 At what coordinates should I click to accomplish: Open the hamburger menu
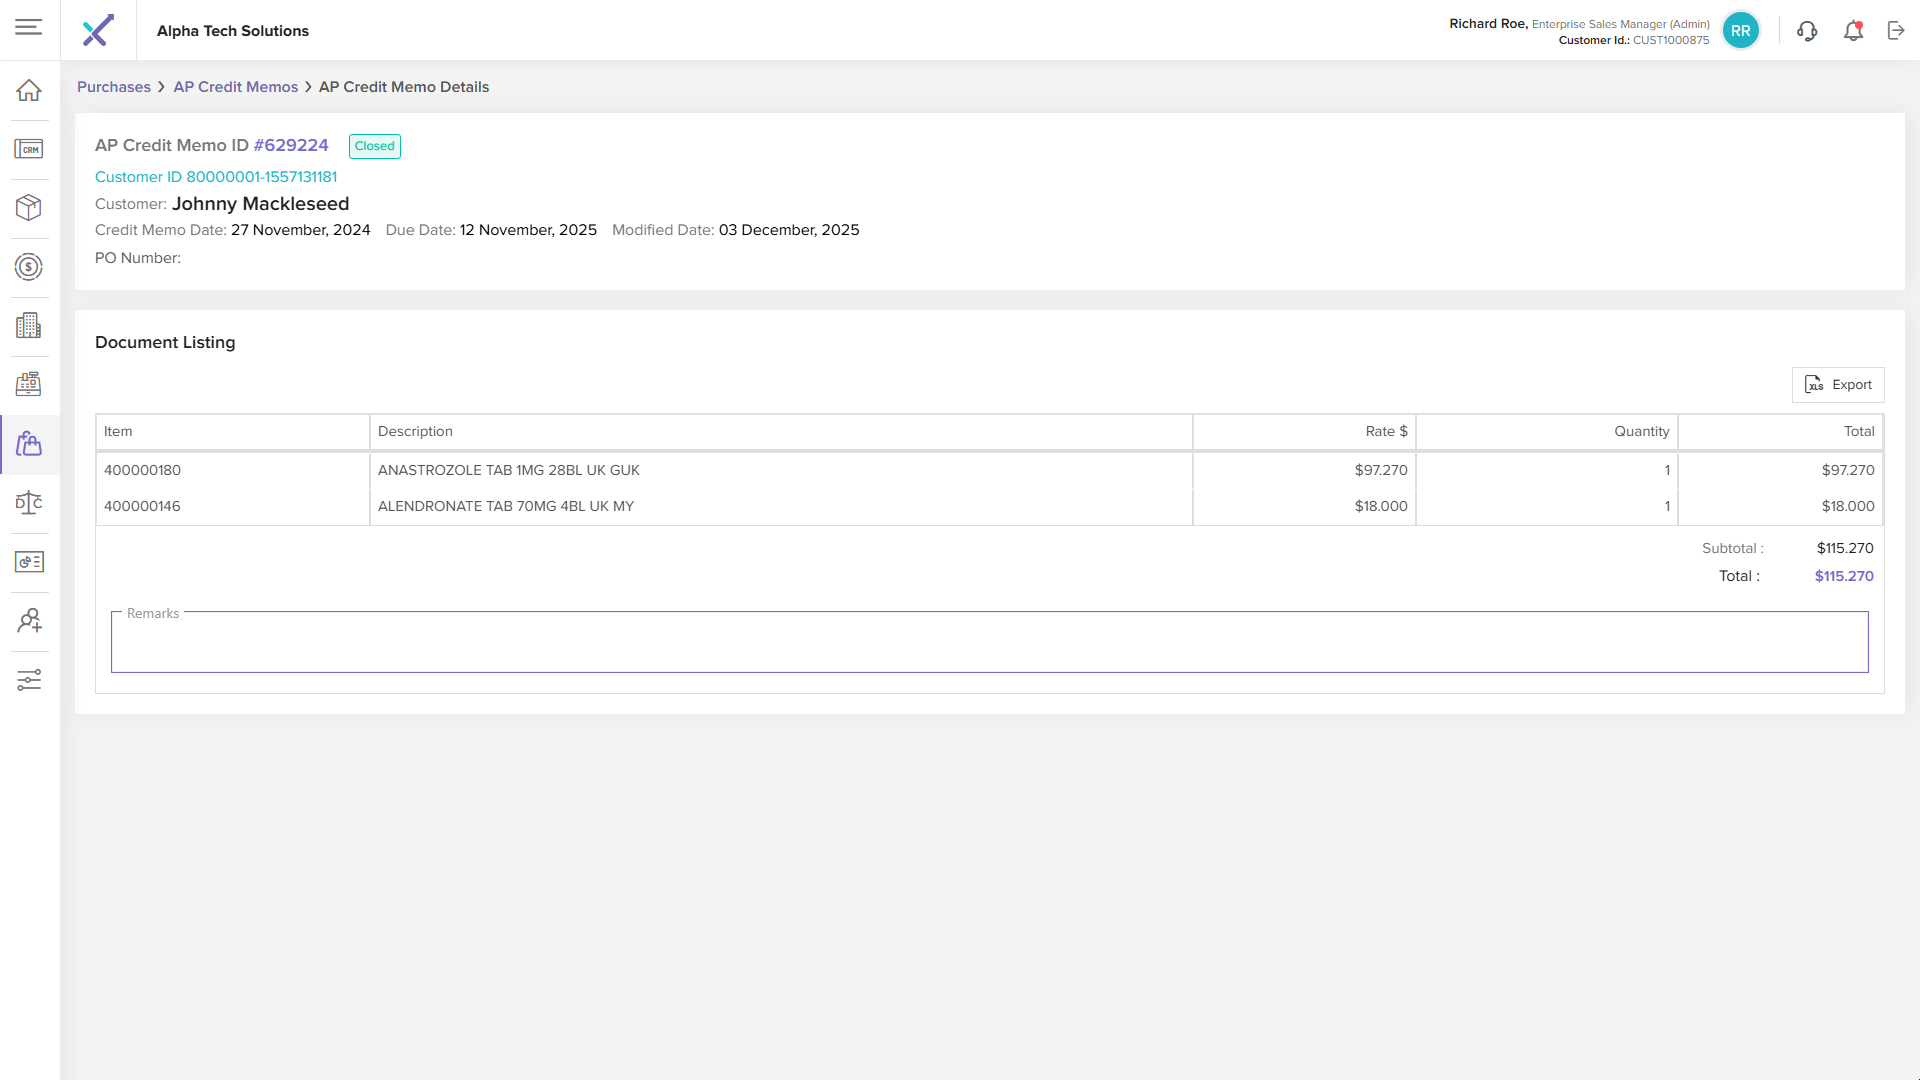coord(29,27)
